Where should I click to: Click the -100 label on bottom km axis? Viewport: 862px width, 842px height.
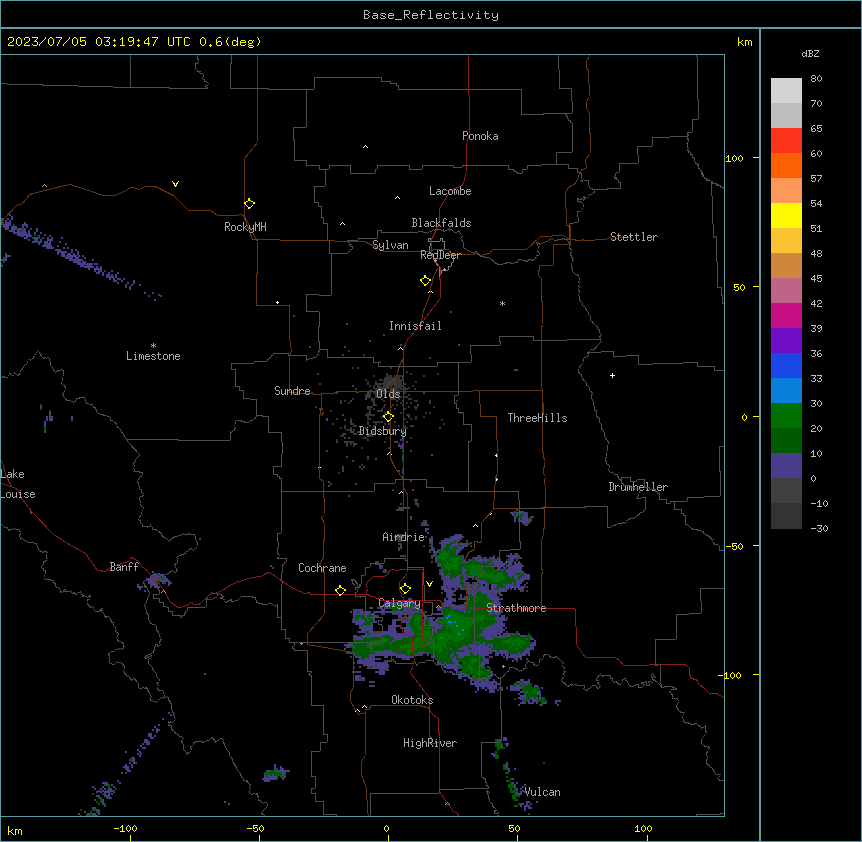pos(126,828)
